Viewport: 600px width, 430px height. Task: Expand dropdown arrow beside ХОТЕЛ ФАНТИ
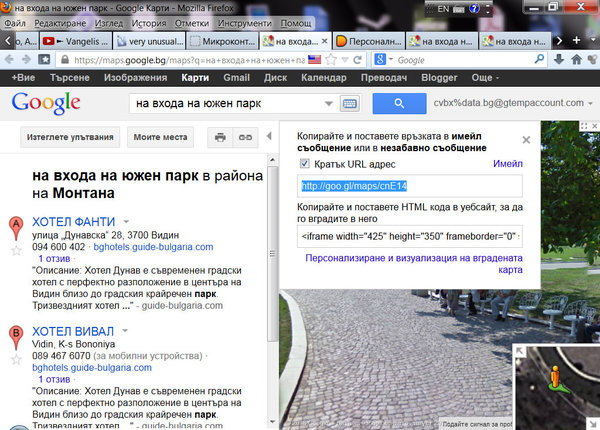click(126, 221)
